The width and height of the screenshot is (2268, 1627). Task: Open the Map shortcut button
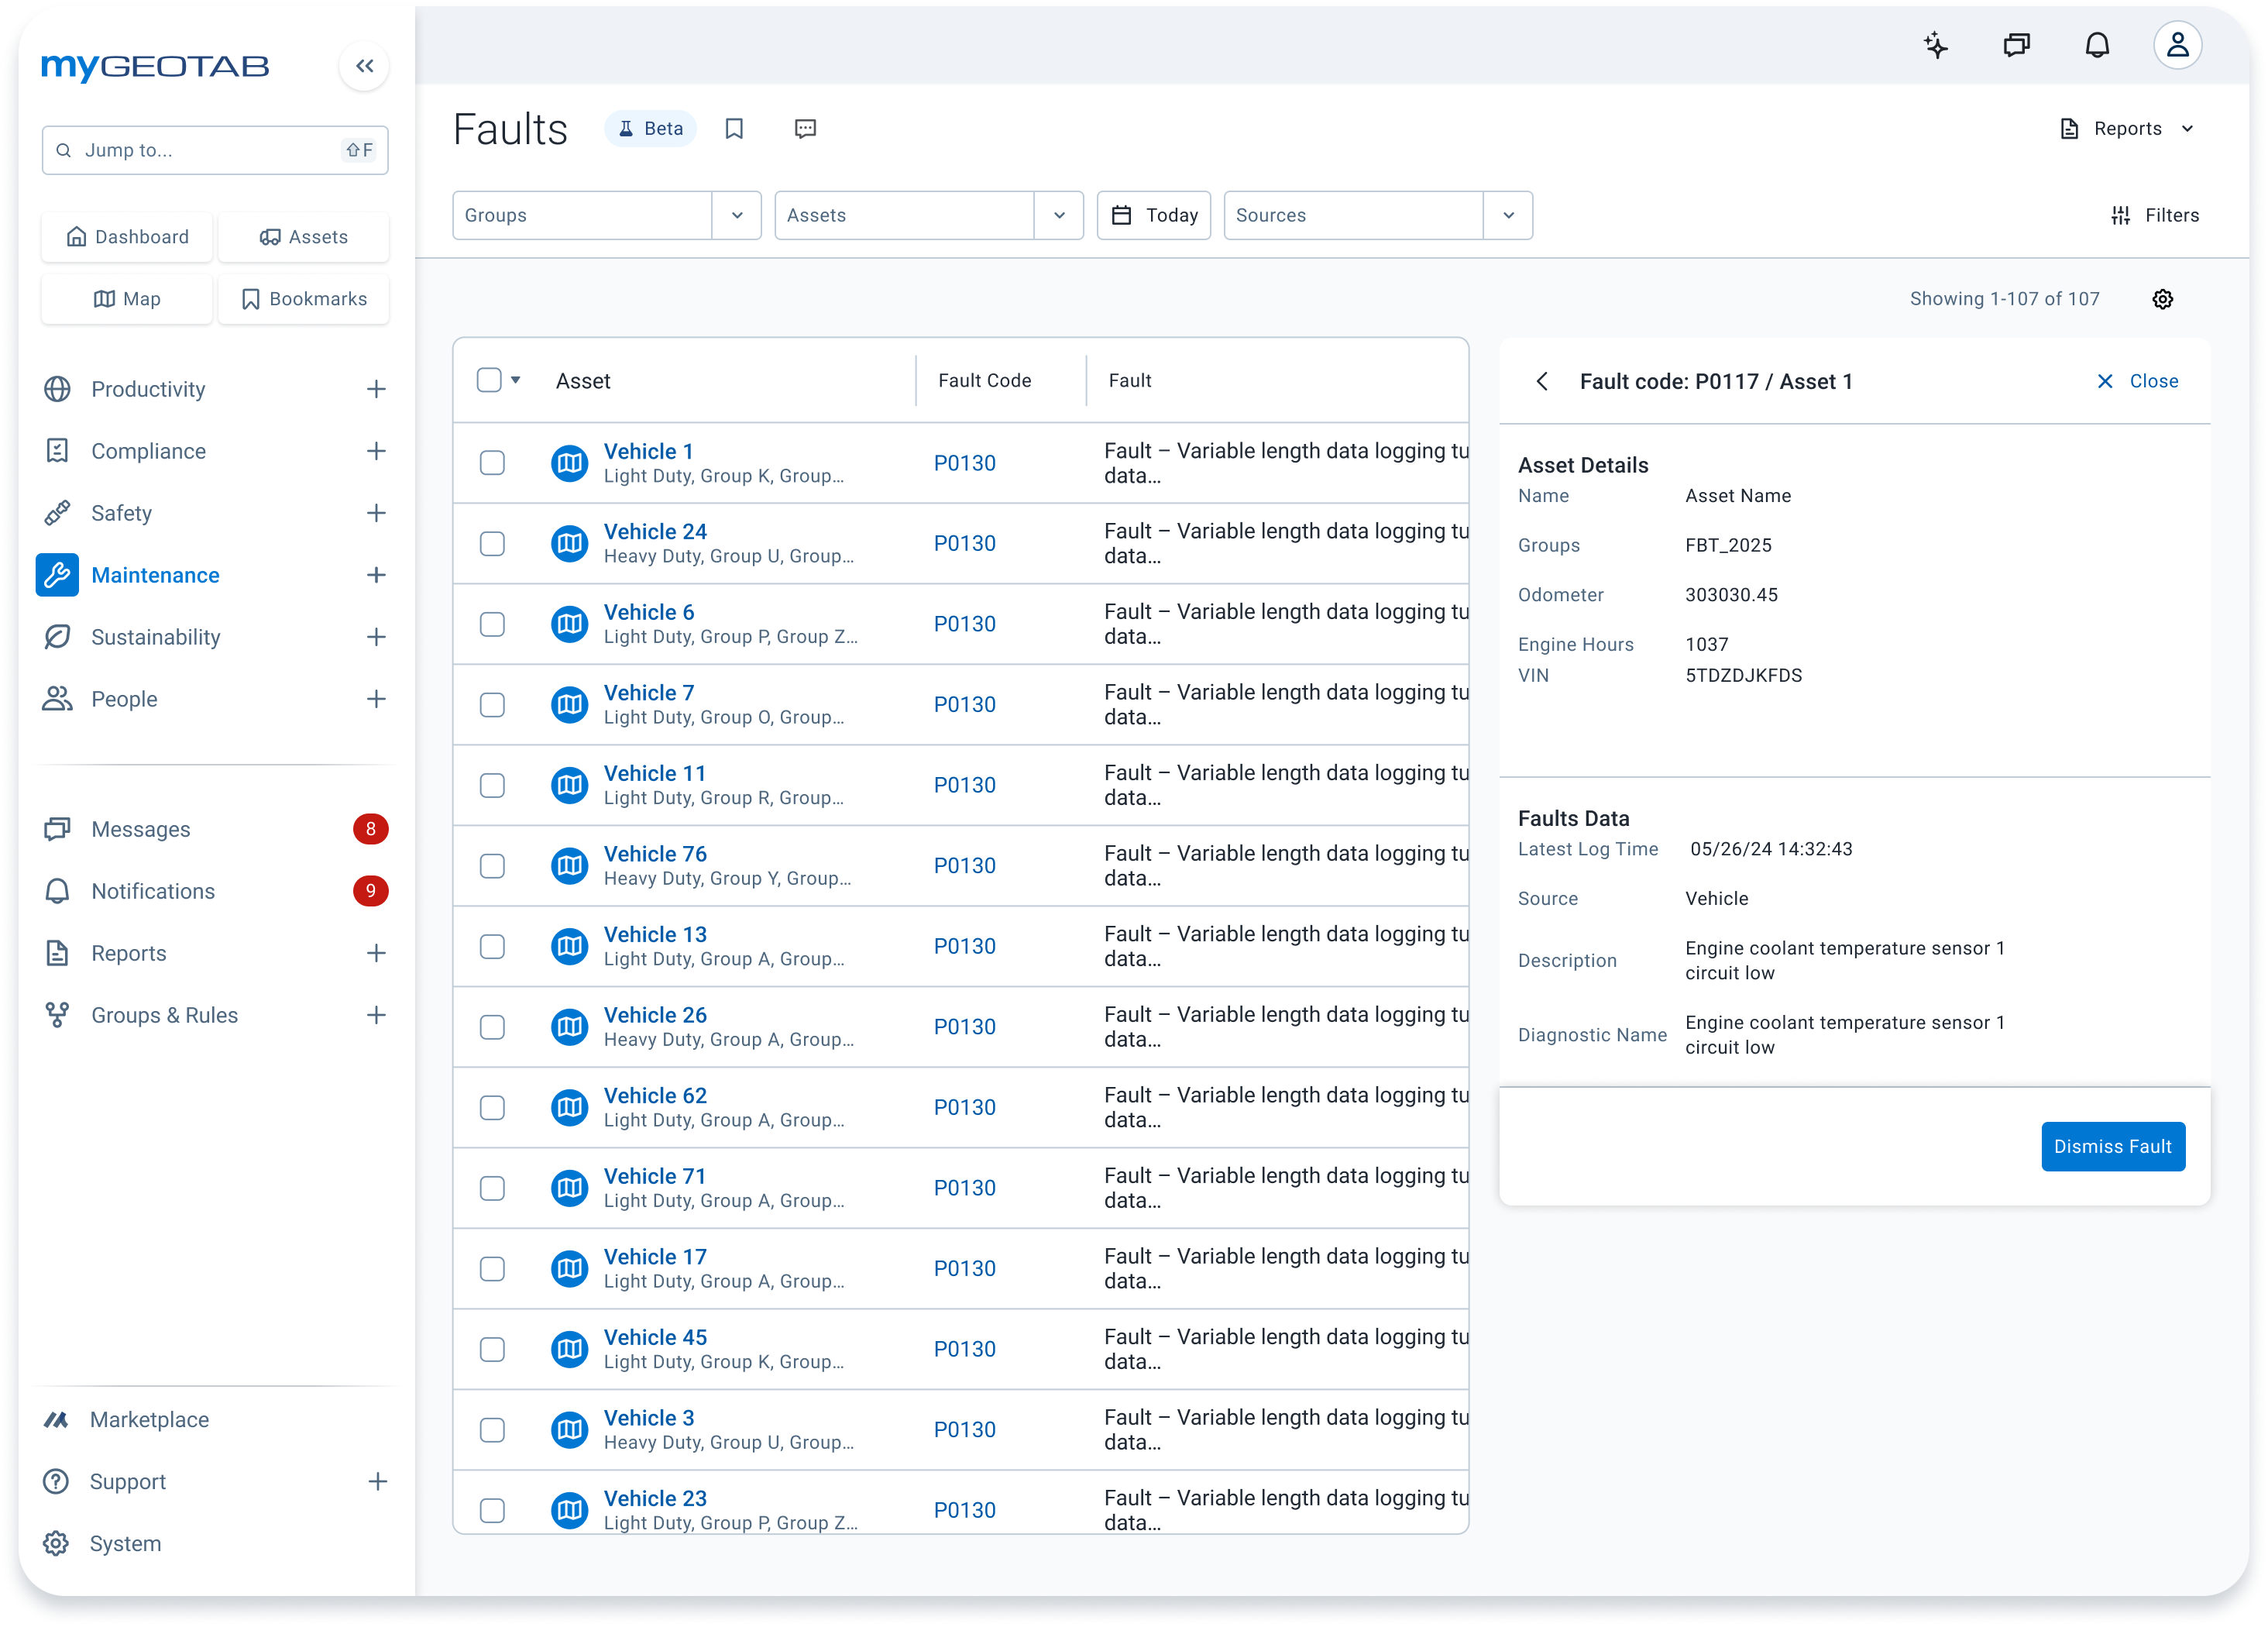127,299
